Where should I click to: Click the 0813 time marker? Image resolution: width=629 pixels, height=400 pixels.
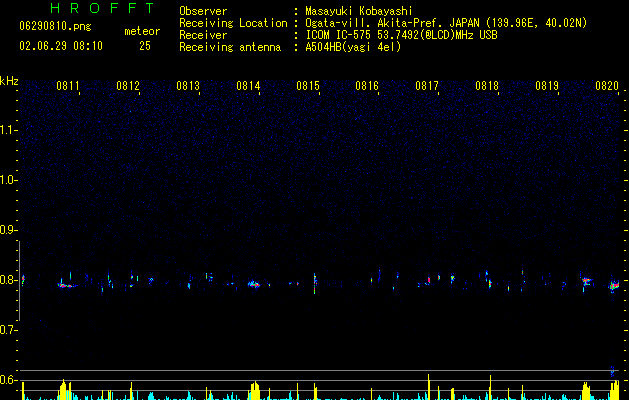click(188, 86)
